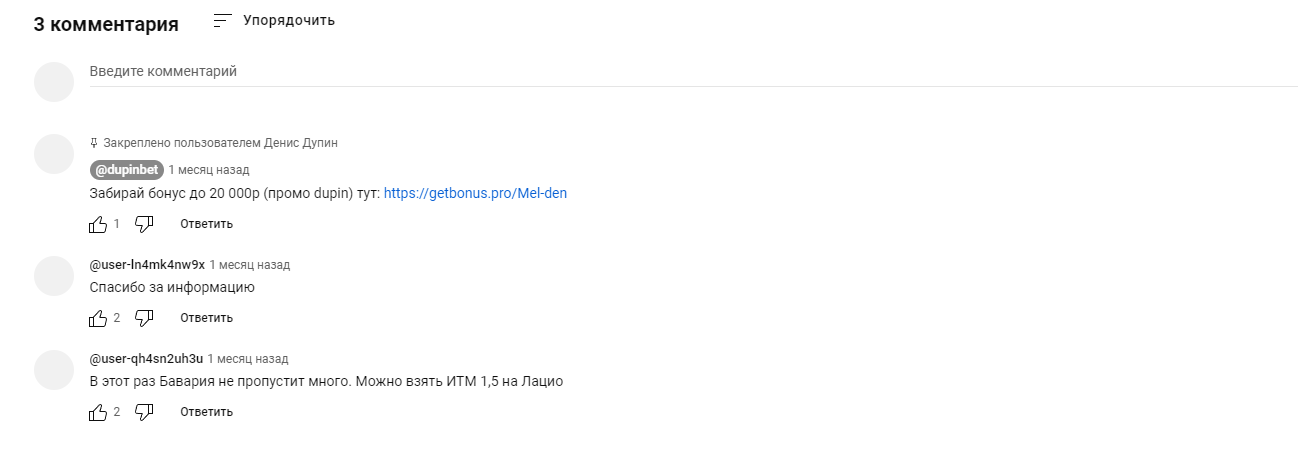Open the @dupinbet channel badge
The width and height of the screenshot is (1307, 466).
126,170
